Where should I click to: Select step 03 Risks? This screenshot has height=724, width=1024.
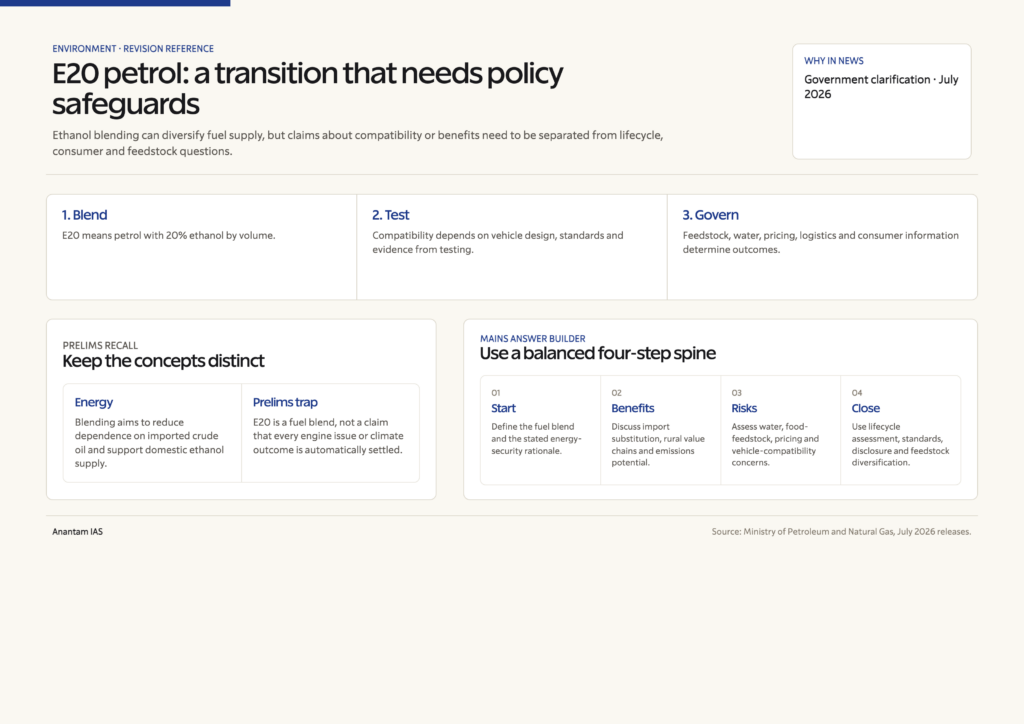(780, 430)
